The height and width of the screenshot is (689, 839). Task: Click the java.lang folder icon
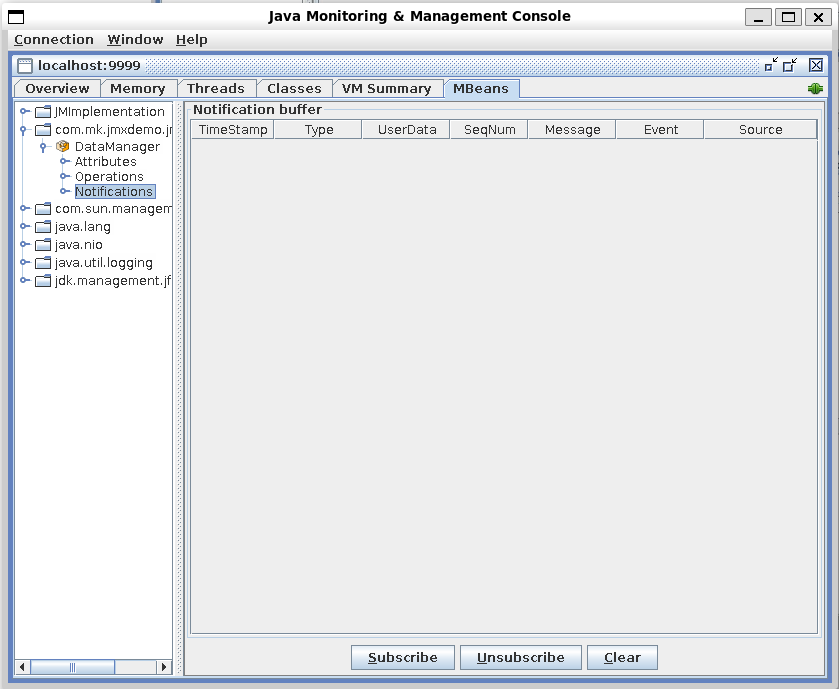pyautogui.click(x=43, y=227)
